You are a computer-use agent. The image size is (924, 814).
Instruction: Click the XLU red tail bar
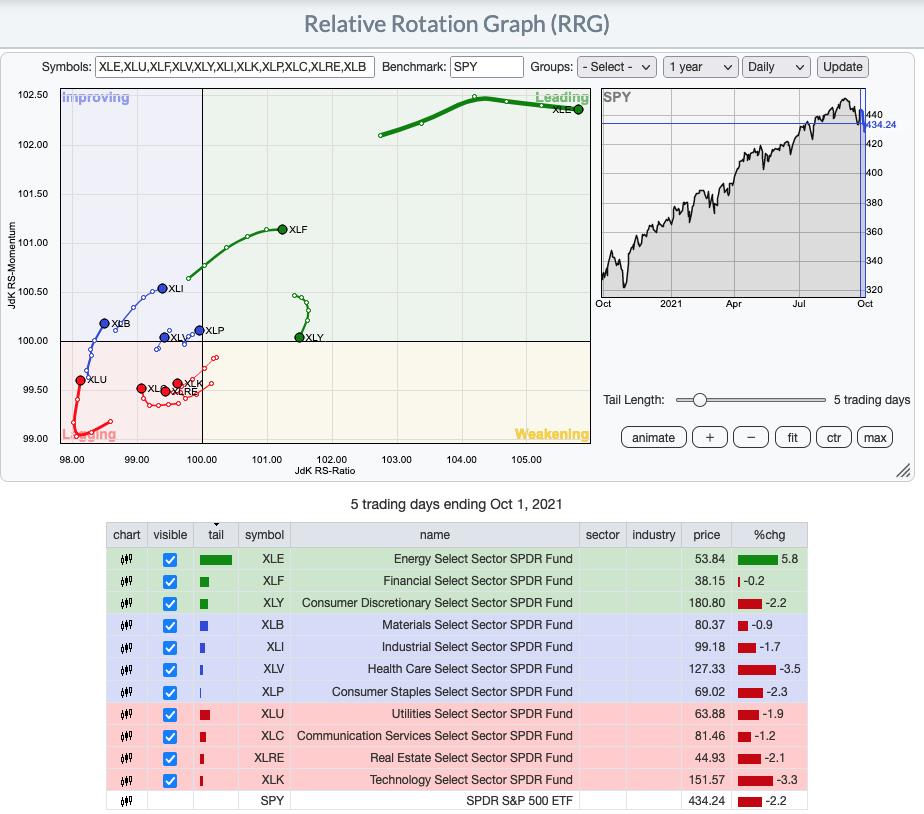point(205,715)
